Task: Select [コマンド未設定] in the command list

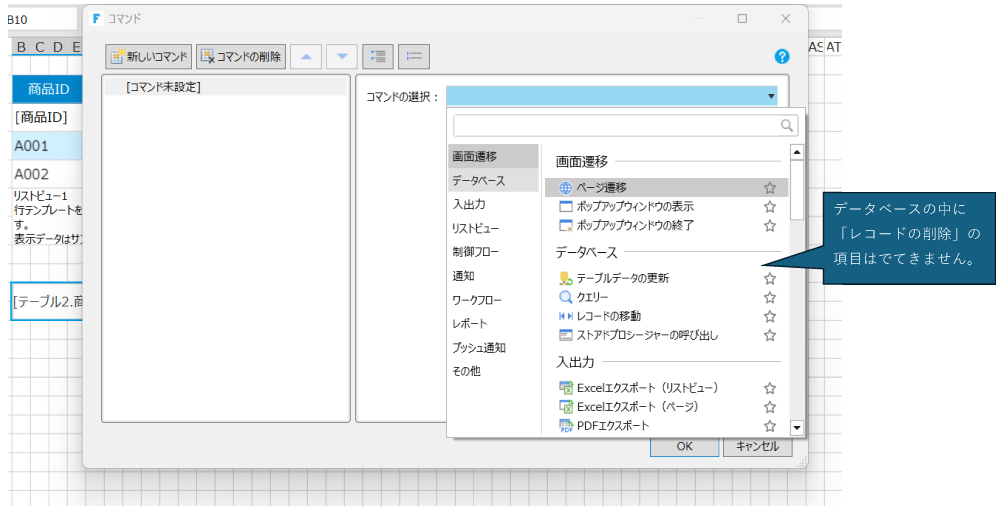Action: 164,88
